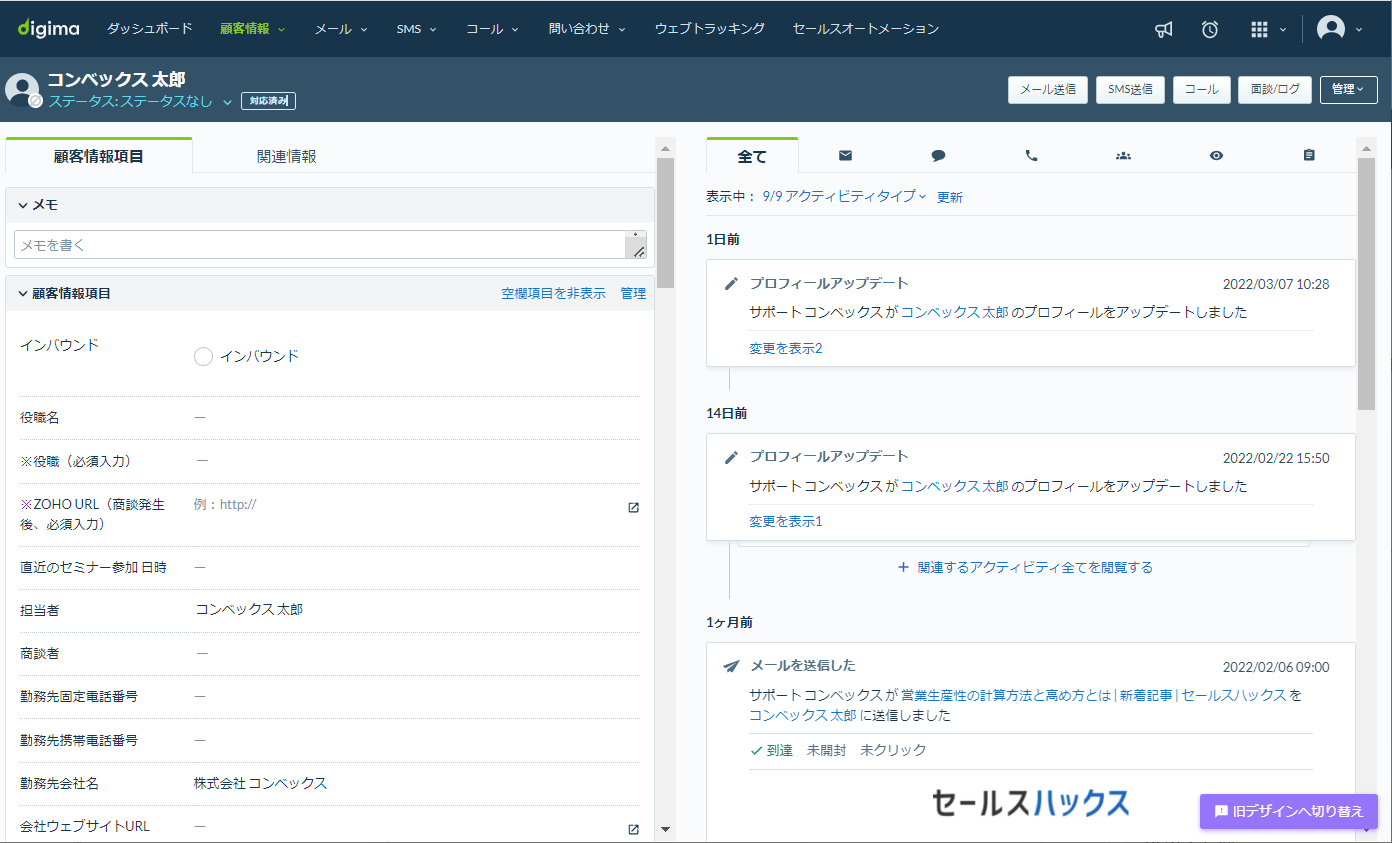Click pencil icon on 2022/03/07 profile update
This screenshot has height=843, width=1392.
coord(731,284)
